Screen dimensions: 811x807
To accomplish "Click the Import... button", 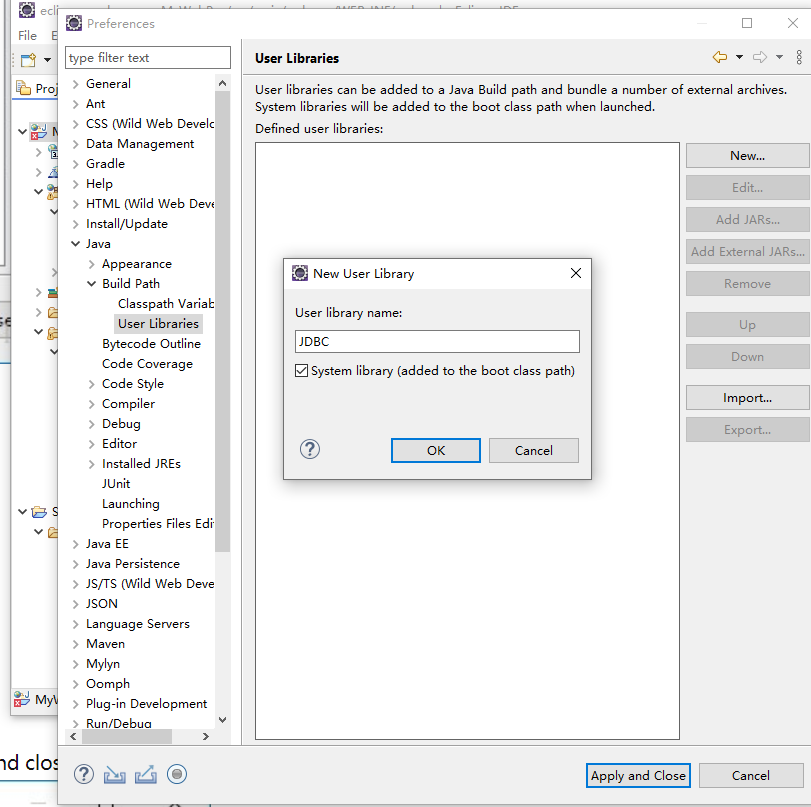I will (x=747, y=398).
